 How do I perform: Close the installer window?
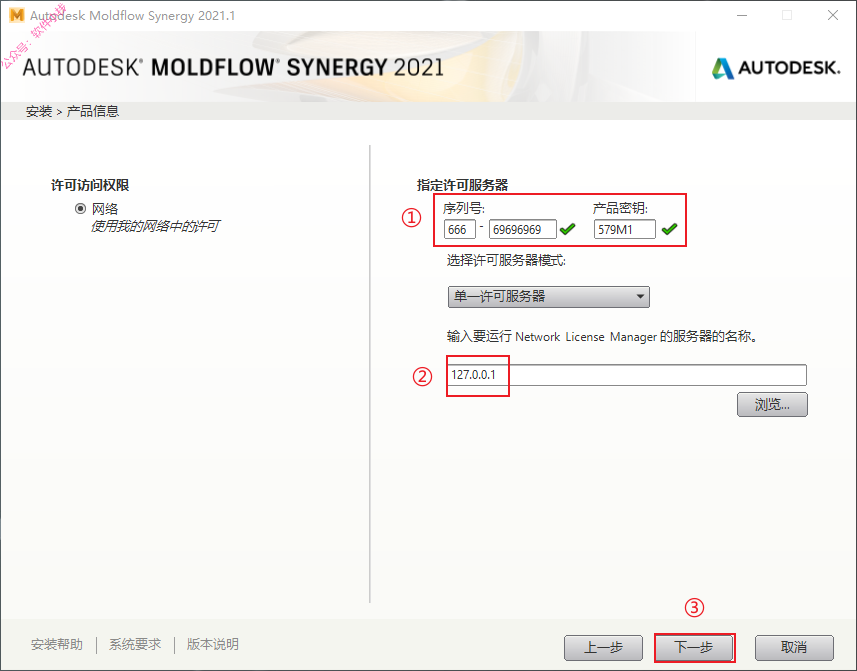coord(833,15)
